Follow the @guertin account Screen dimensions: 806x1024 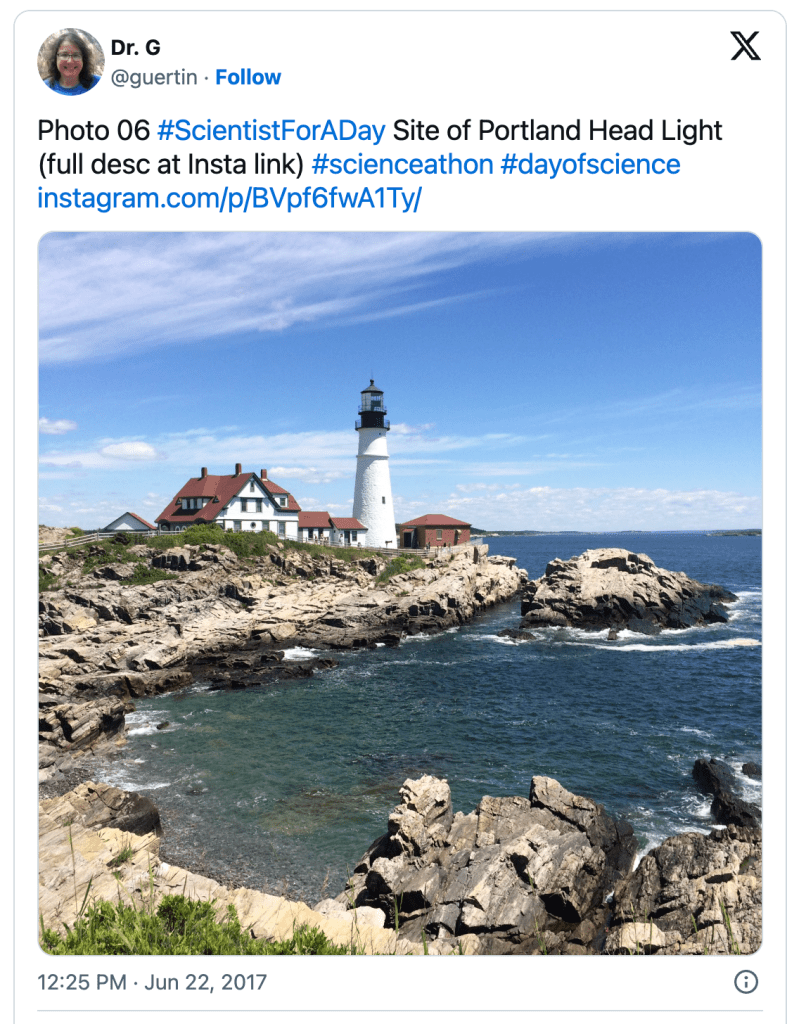[x=248, y=77]
